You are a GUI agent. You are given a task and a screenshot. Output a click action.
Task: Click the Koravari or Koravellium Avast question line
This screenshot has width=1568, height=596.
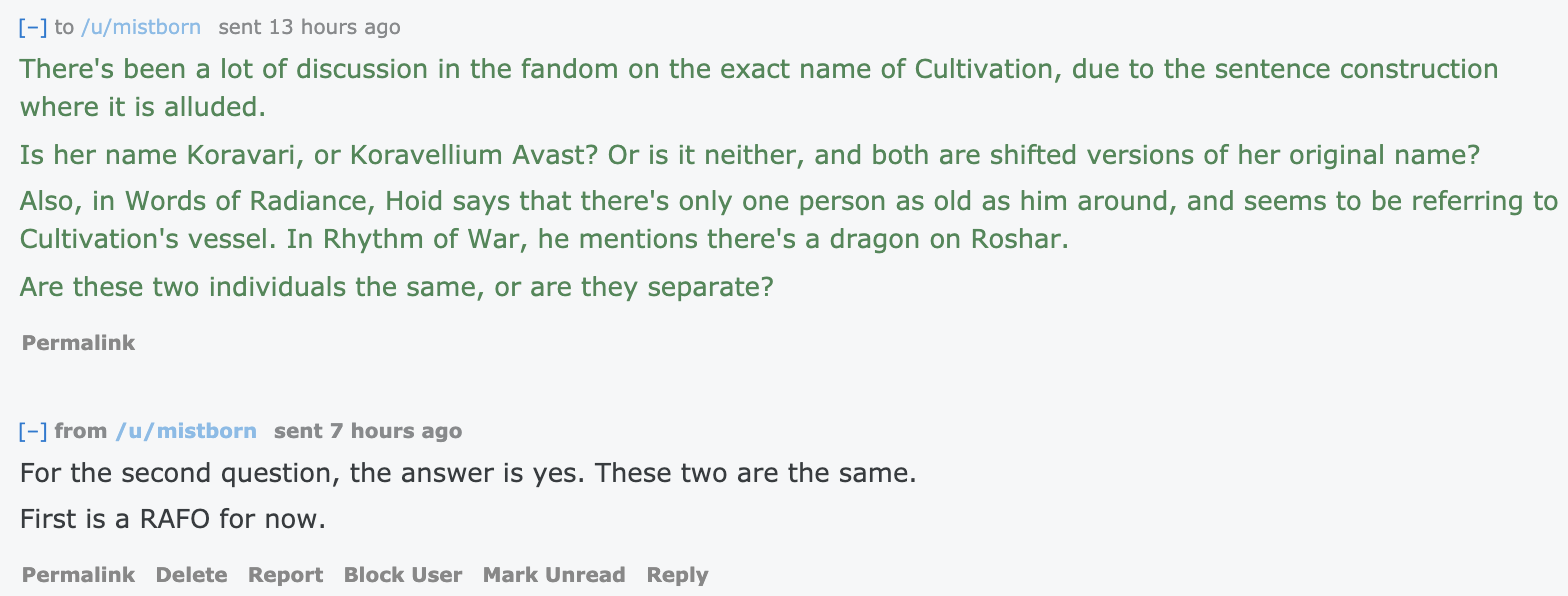[x=749, y=156]
